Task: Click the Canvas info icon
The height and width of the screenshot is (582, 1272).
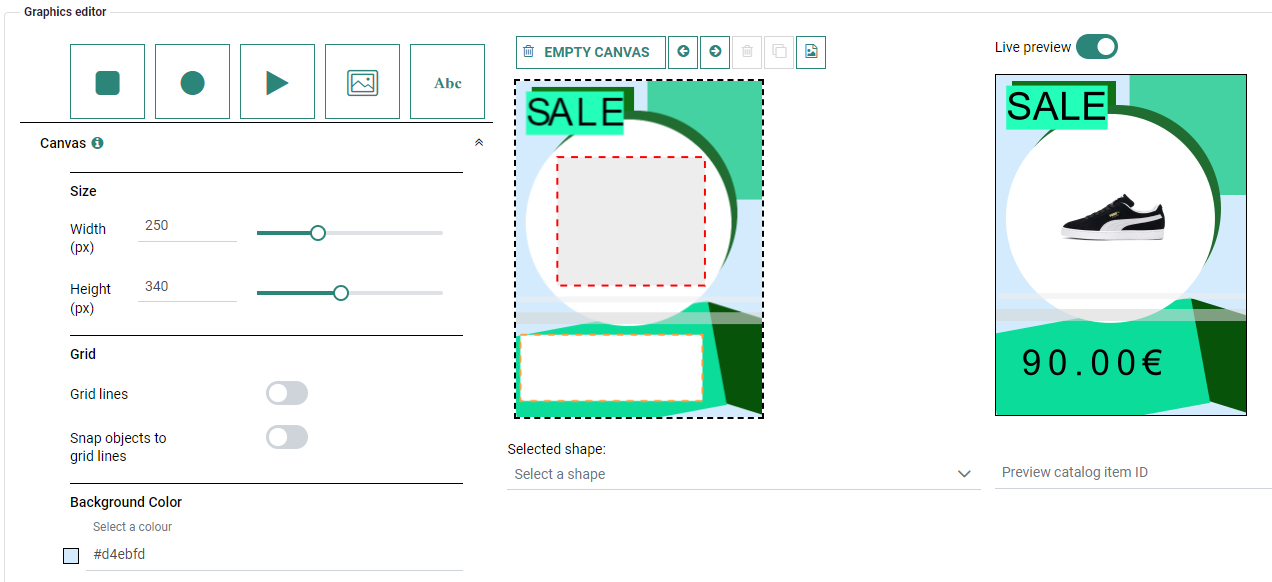Action: pos(97,143)
